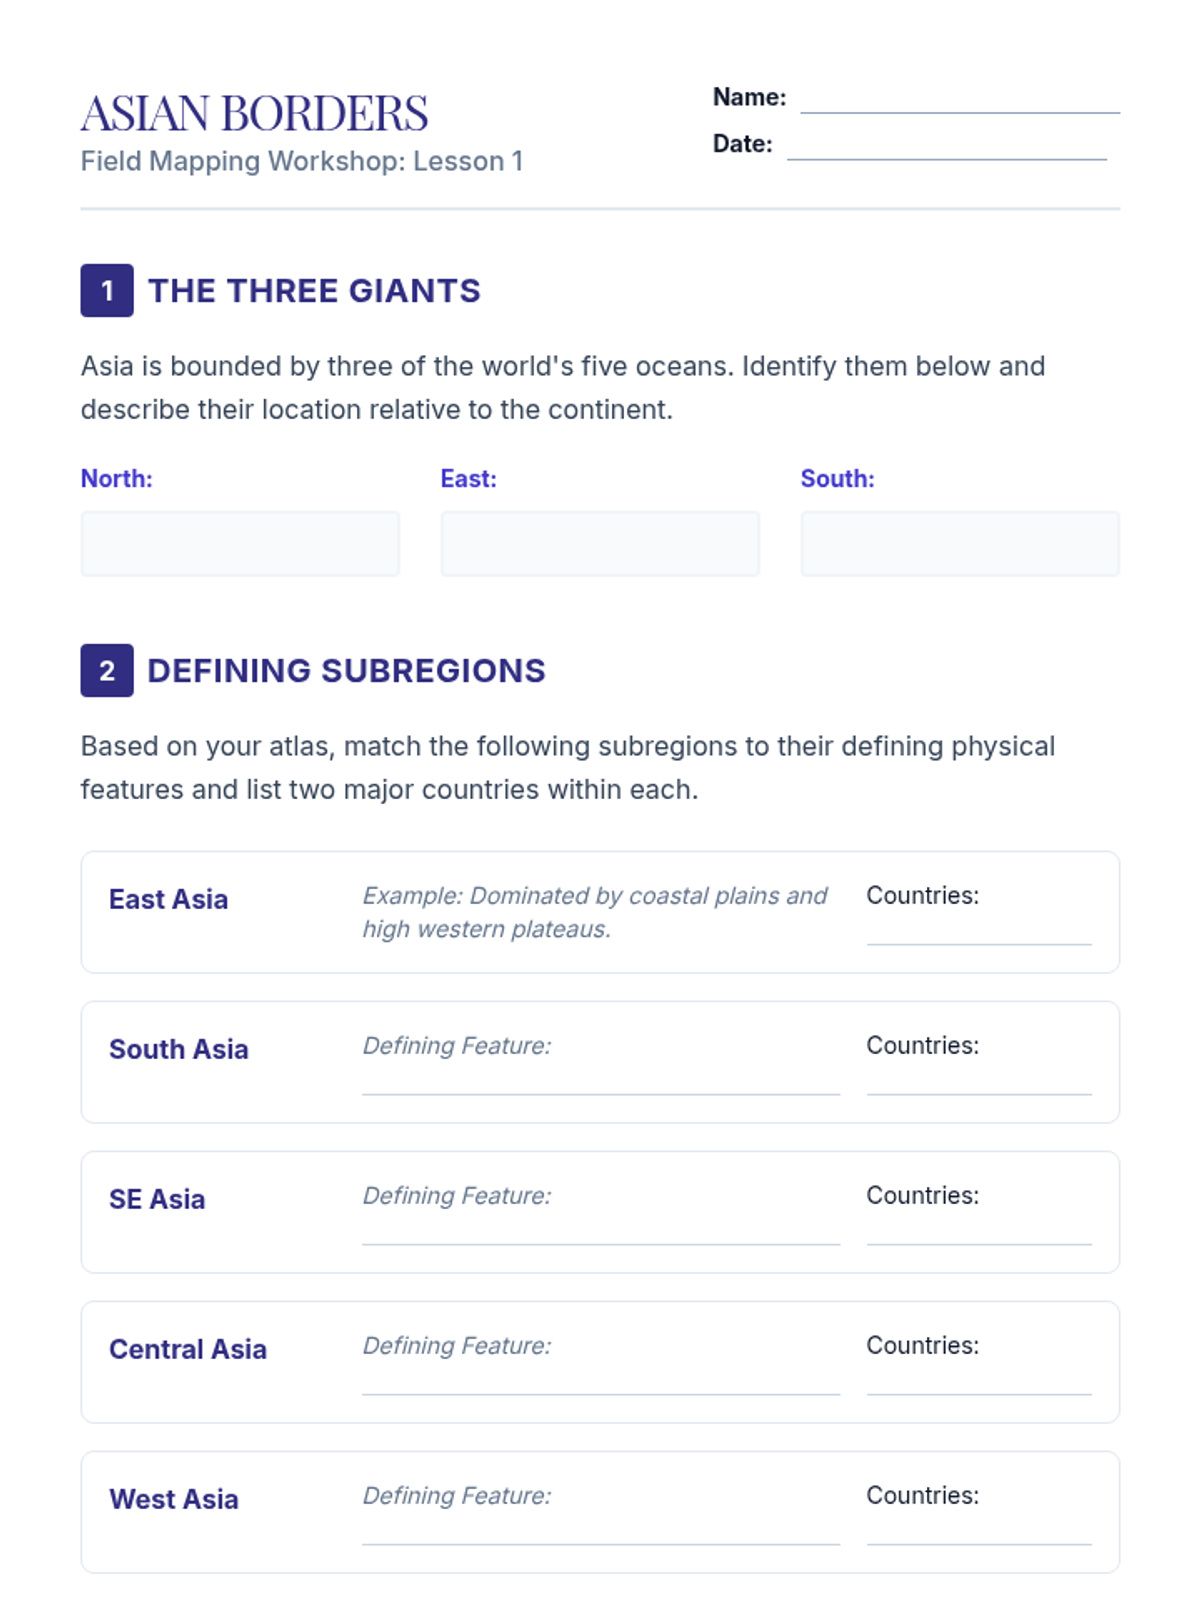Click the Name input line
Screen dimensions: 1200x1600
coord(959,100)
